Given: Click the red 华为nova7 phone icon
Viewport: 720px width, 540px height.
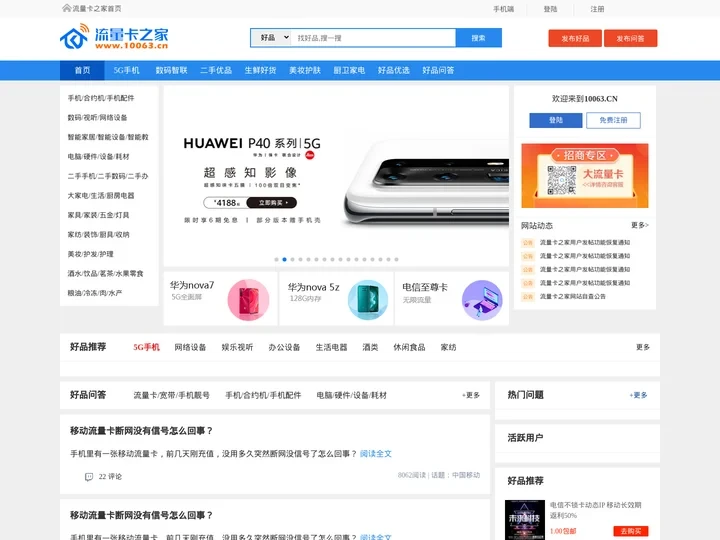Looking at the screenshot, I should (x=248, y=299).
